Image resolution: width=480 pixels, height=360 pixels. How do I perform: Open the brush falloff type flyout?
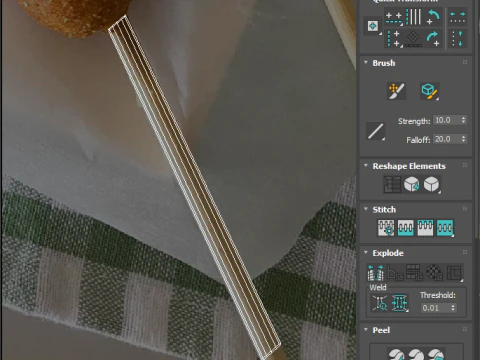point(376,131)
